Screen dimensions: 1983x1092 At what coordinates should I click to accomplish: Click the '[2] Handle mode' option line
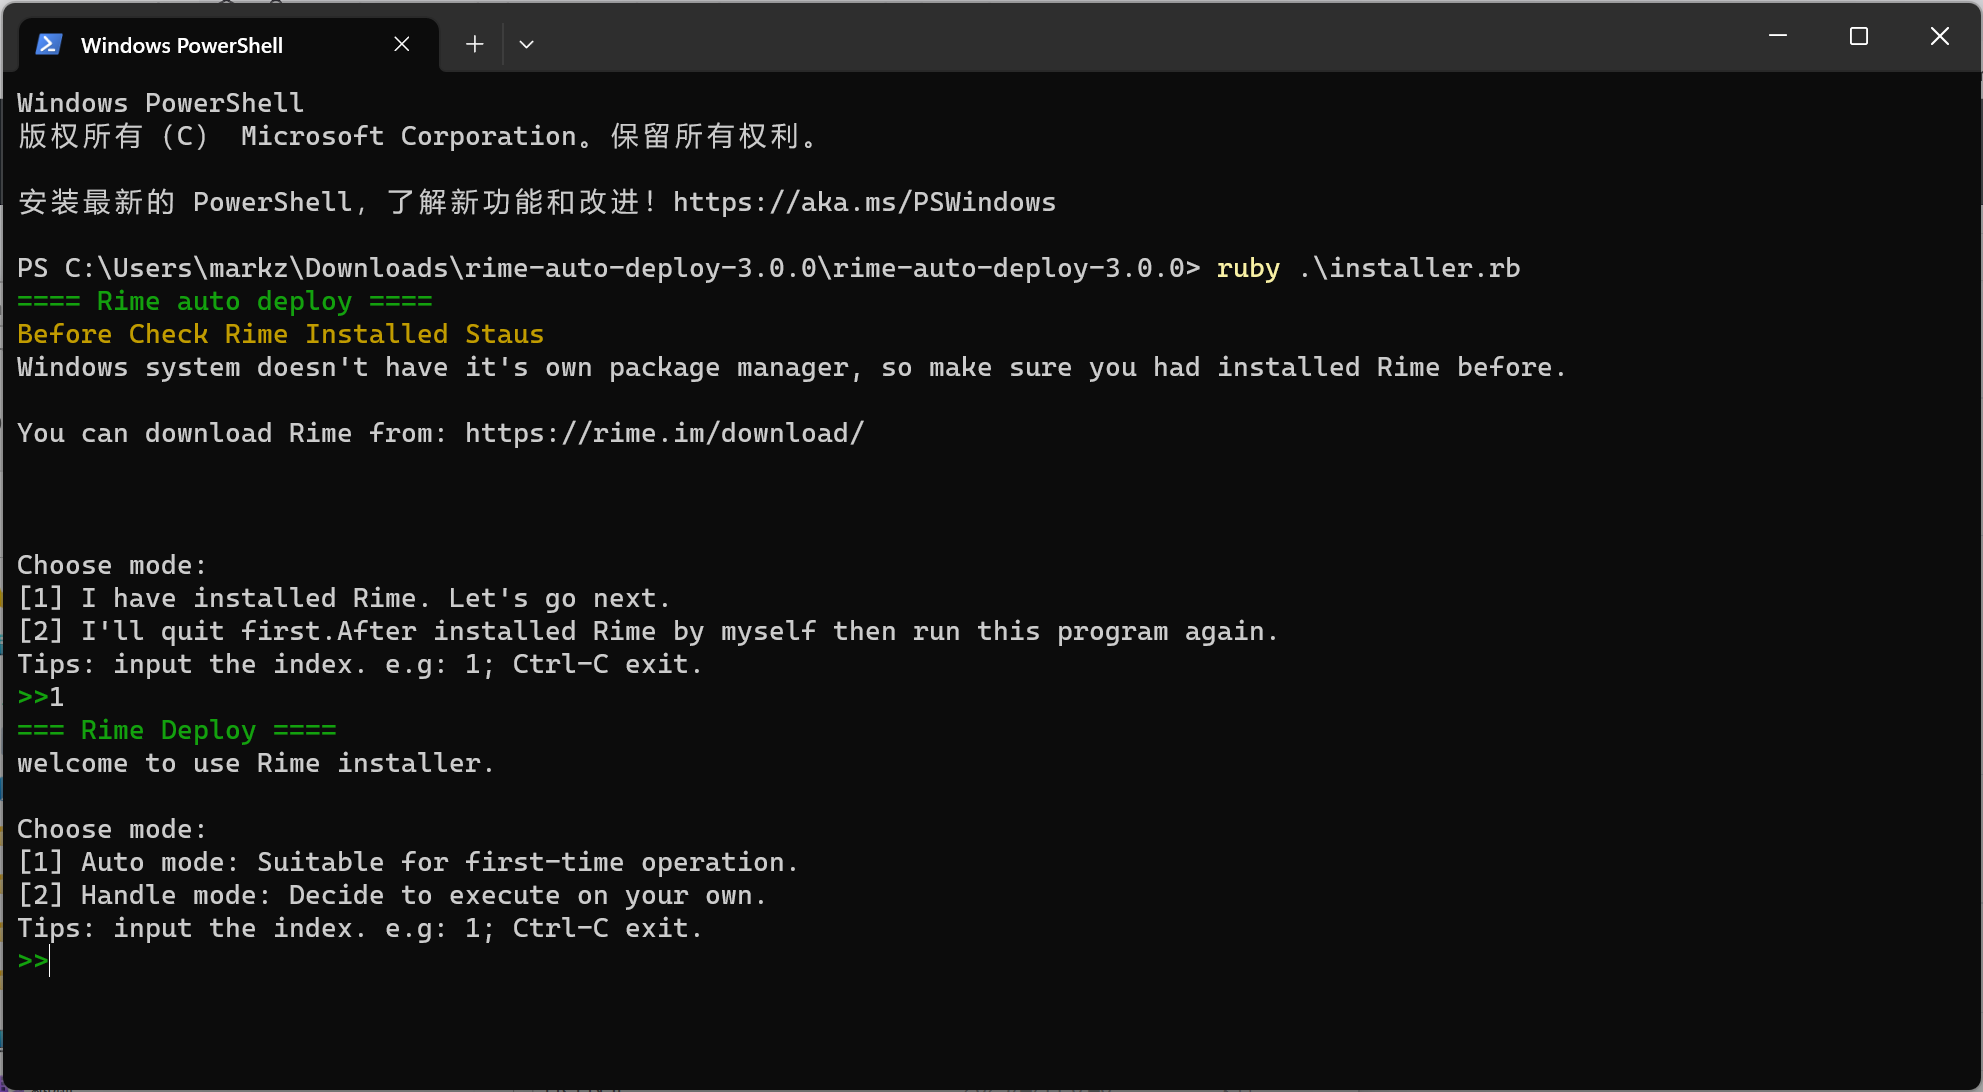(392, 895)
